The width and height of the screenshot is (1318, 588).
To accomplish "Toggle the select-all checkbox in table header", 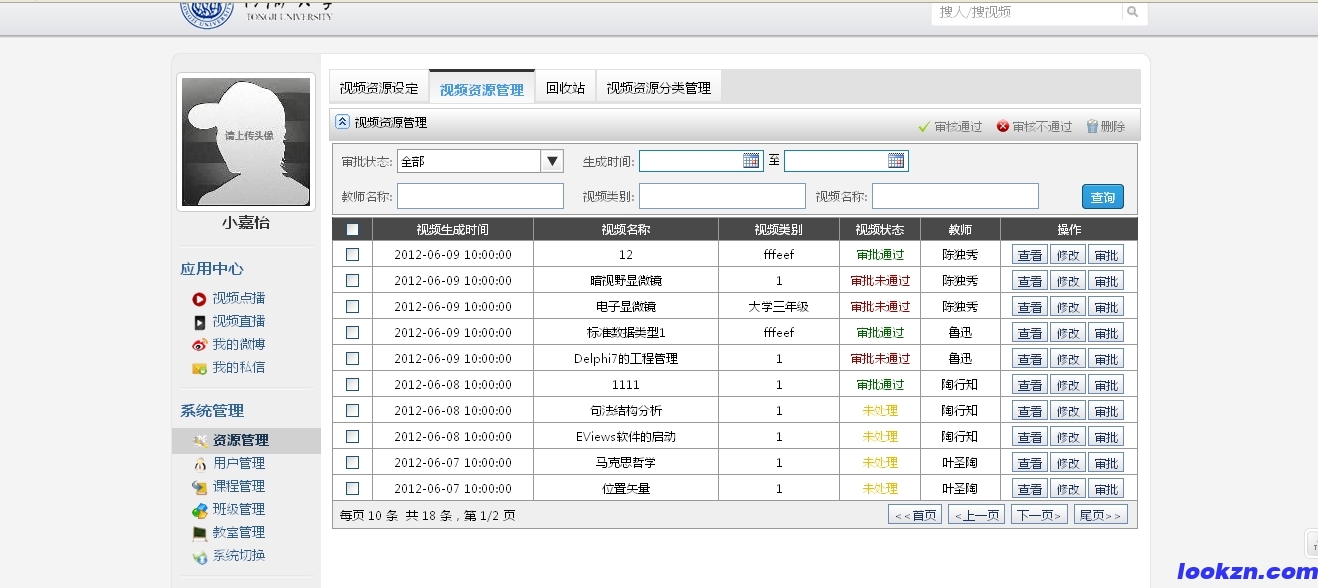I will coord(352,230).
